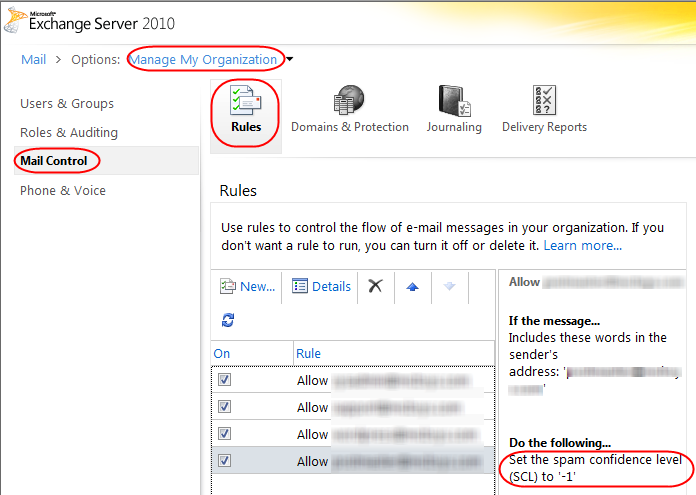Open rule Details
The height and width of the screenshot is (495, 696).
(x=321, y=286)
